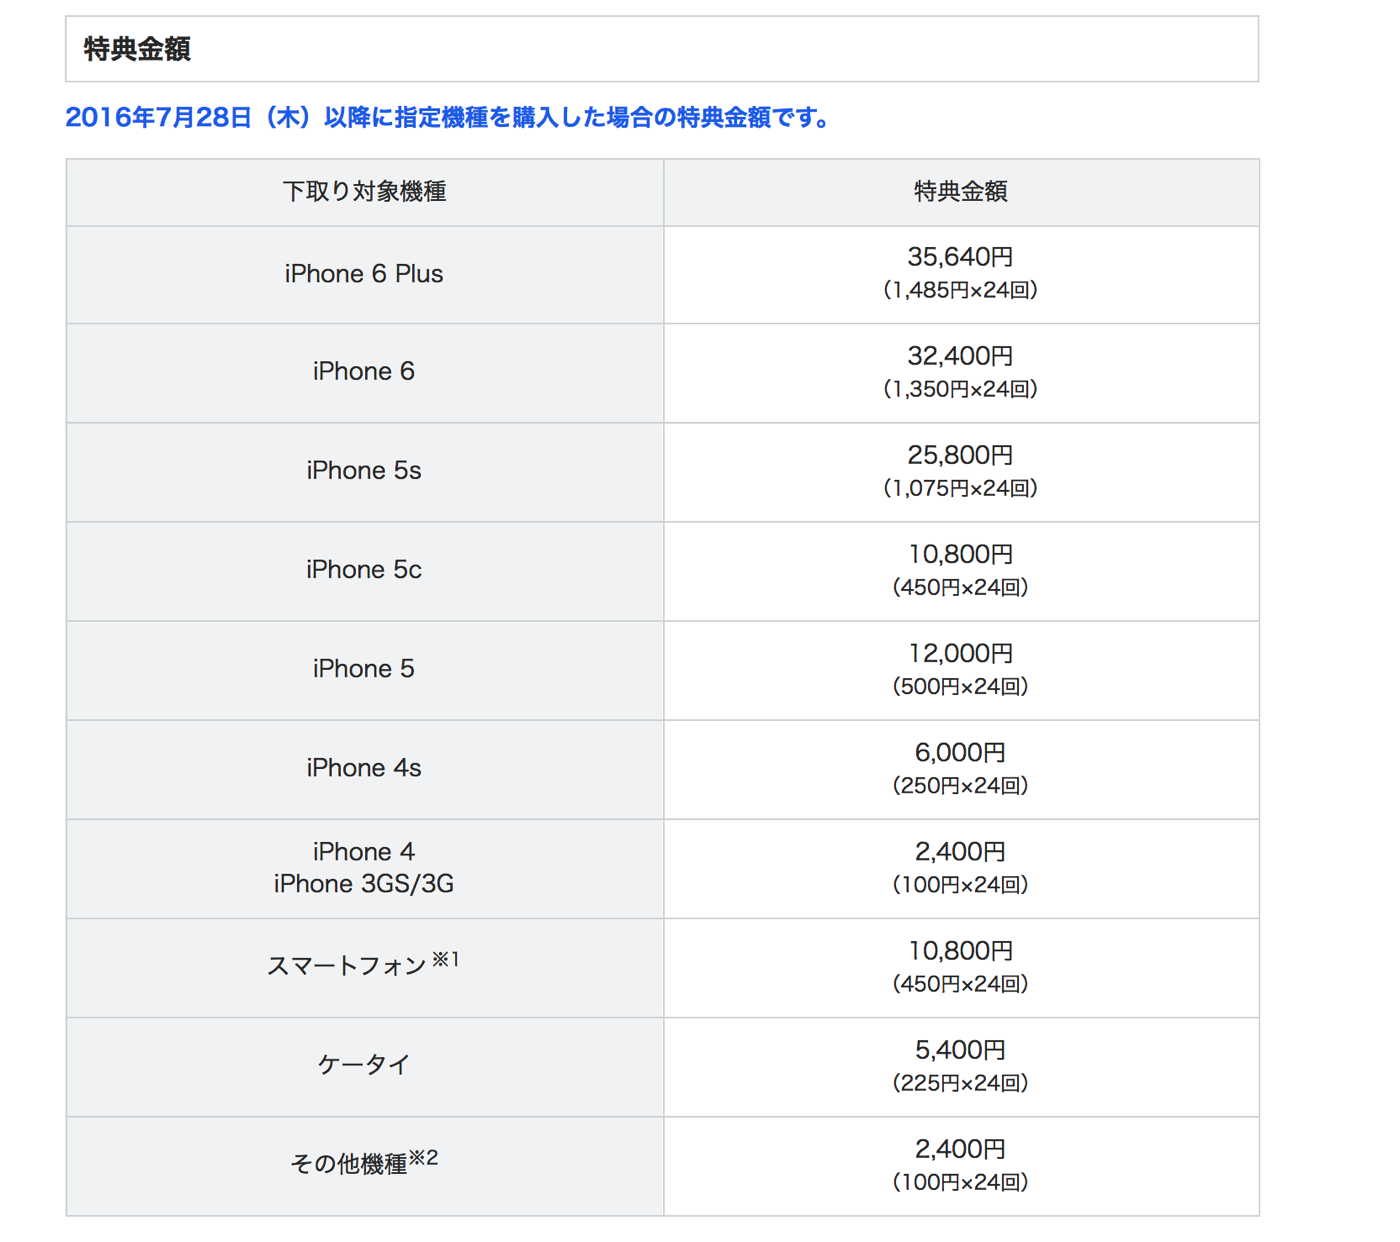Click the blue 2016年7月28日 notice text
The image size is (1400, 1242).
pos(449,118)
